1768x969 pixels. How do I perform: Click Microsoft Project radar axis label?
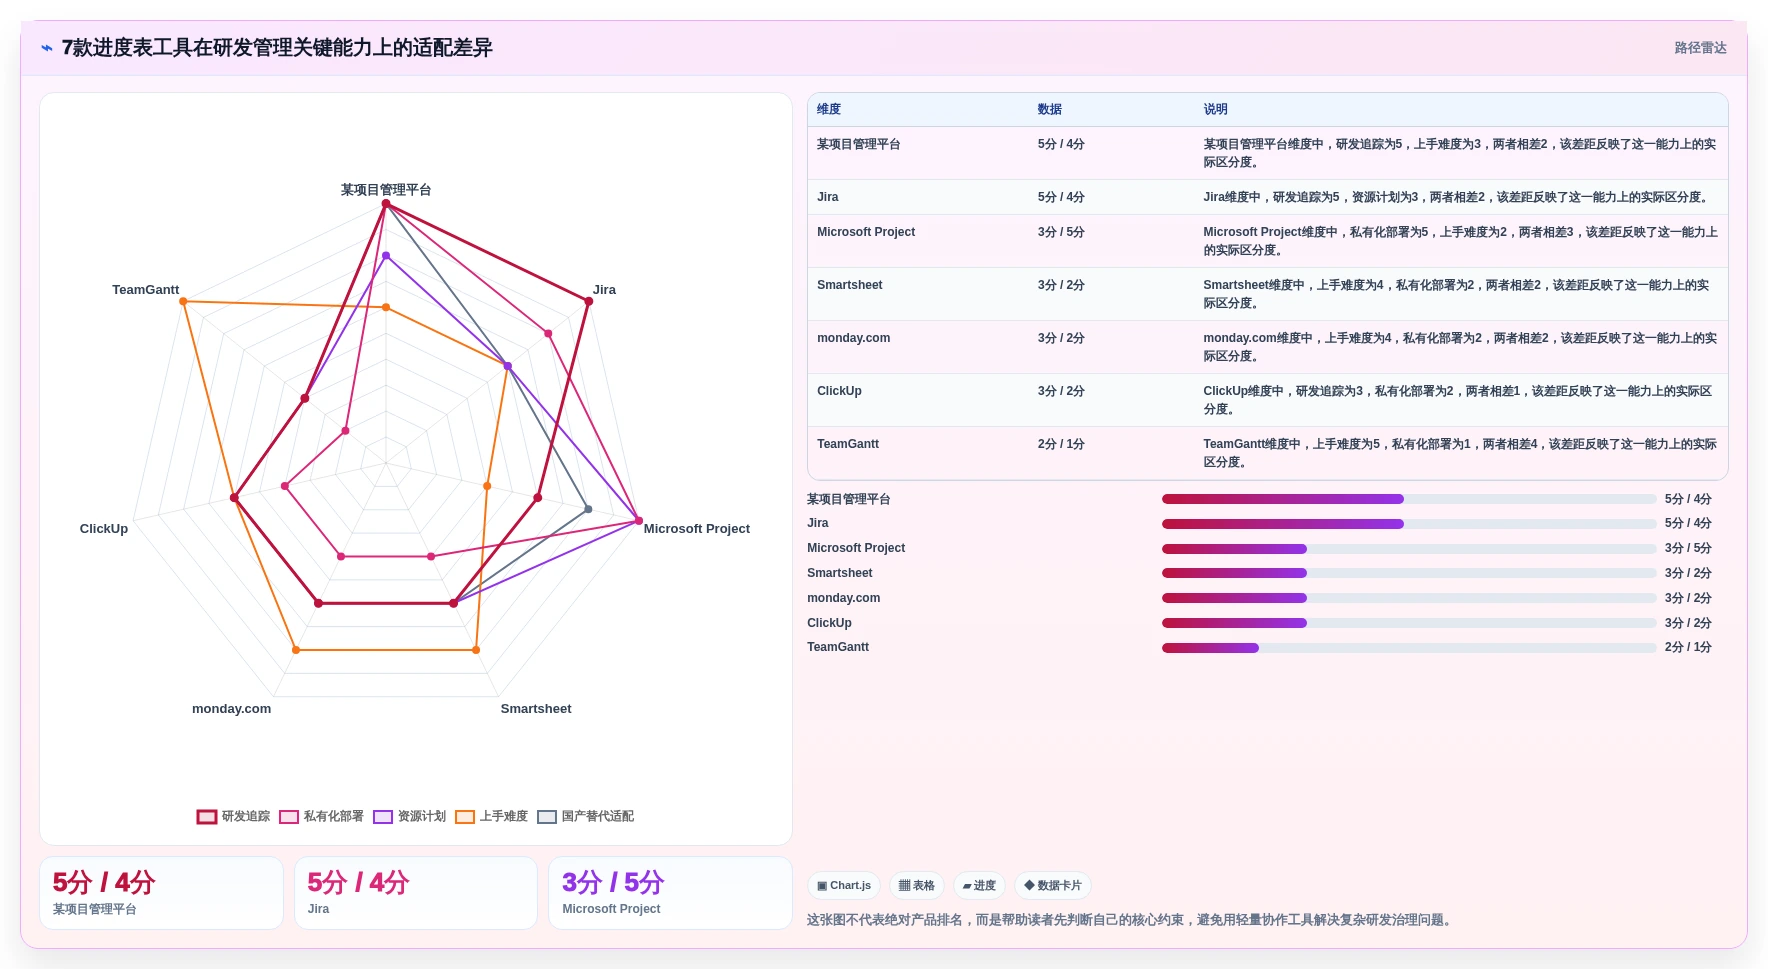point(697,529)
